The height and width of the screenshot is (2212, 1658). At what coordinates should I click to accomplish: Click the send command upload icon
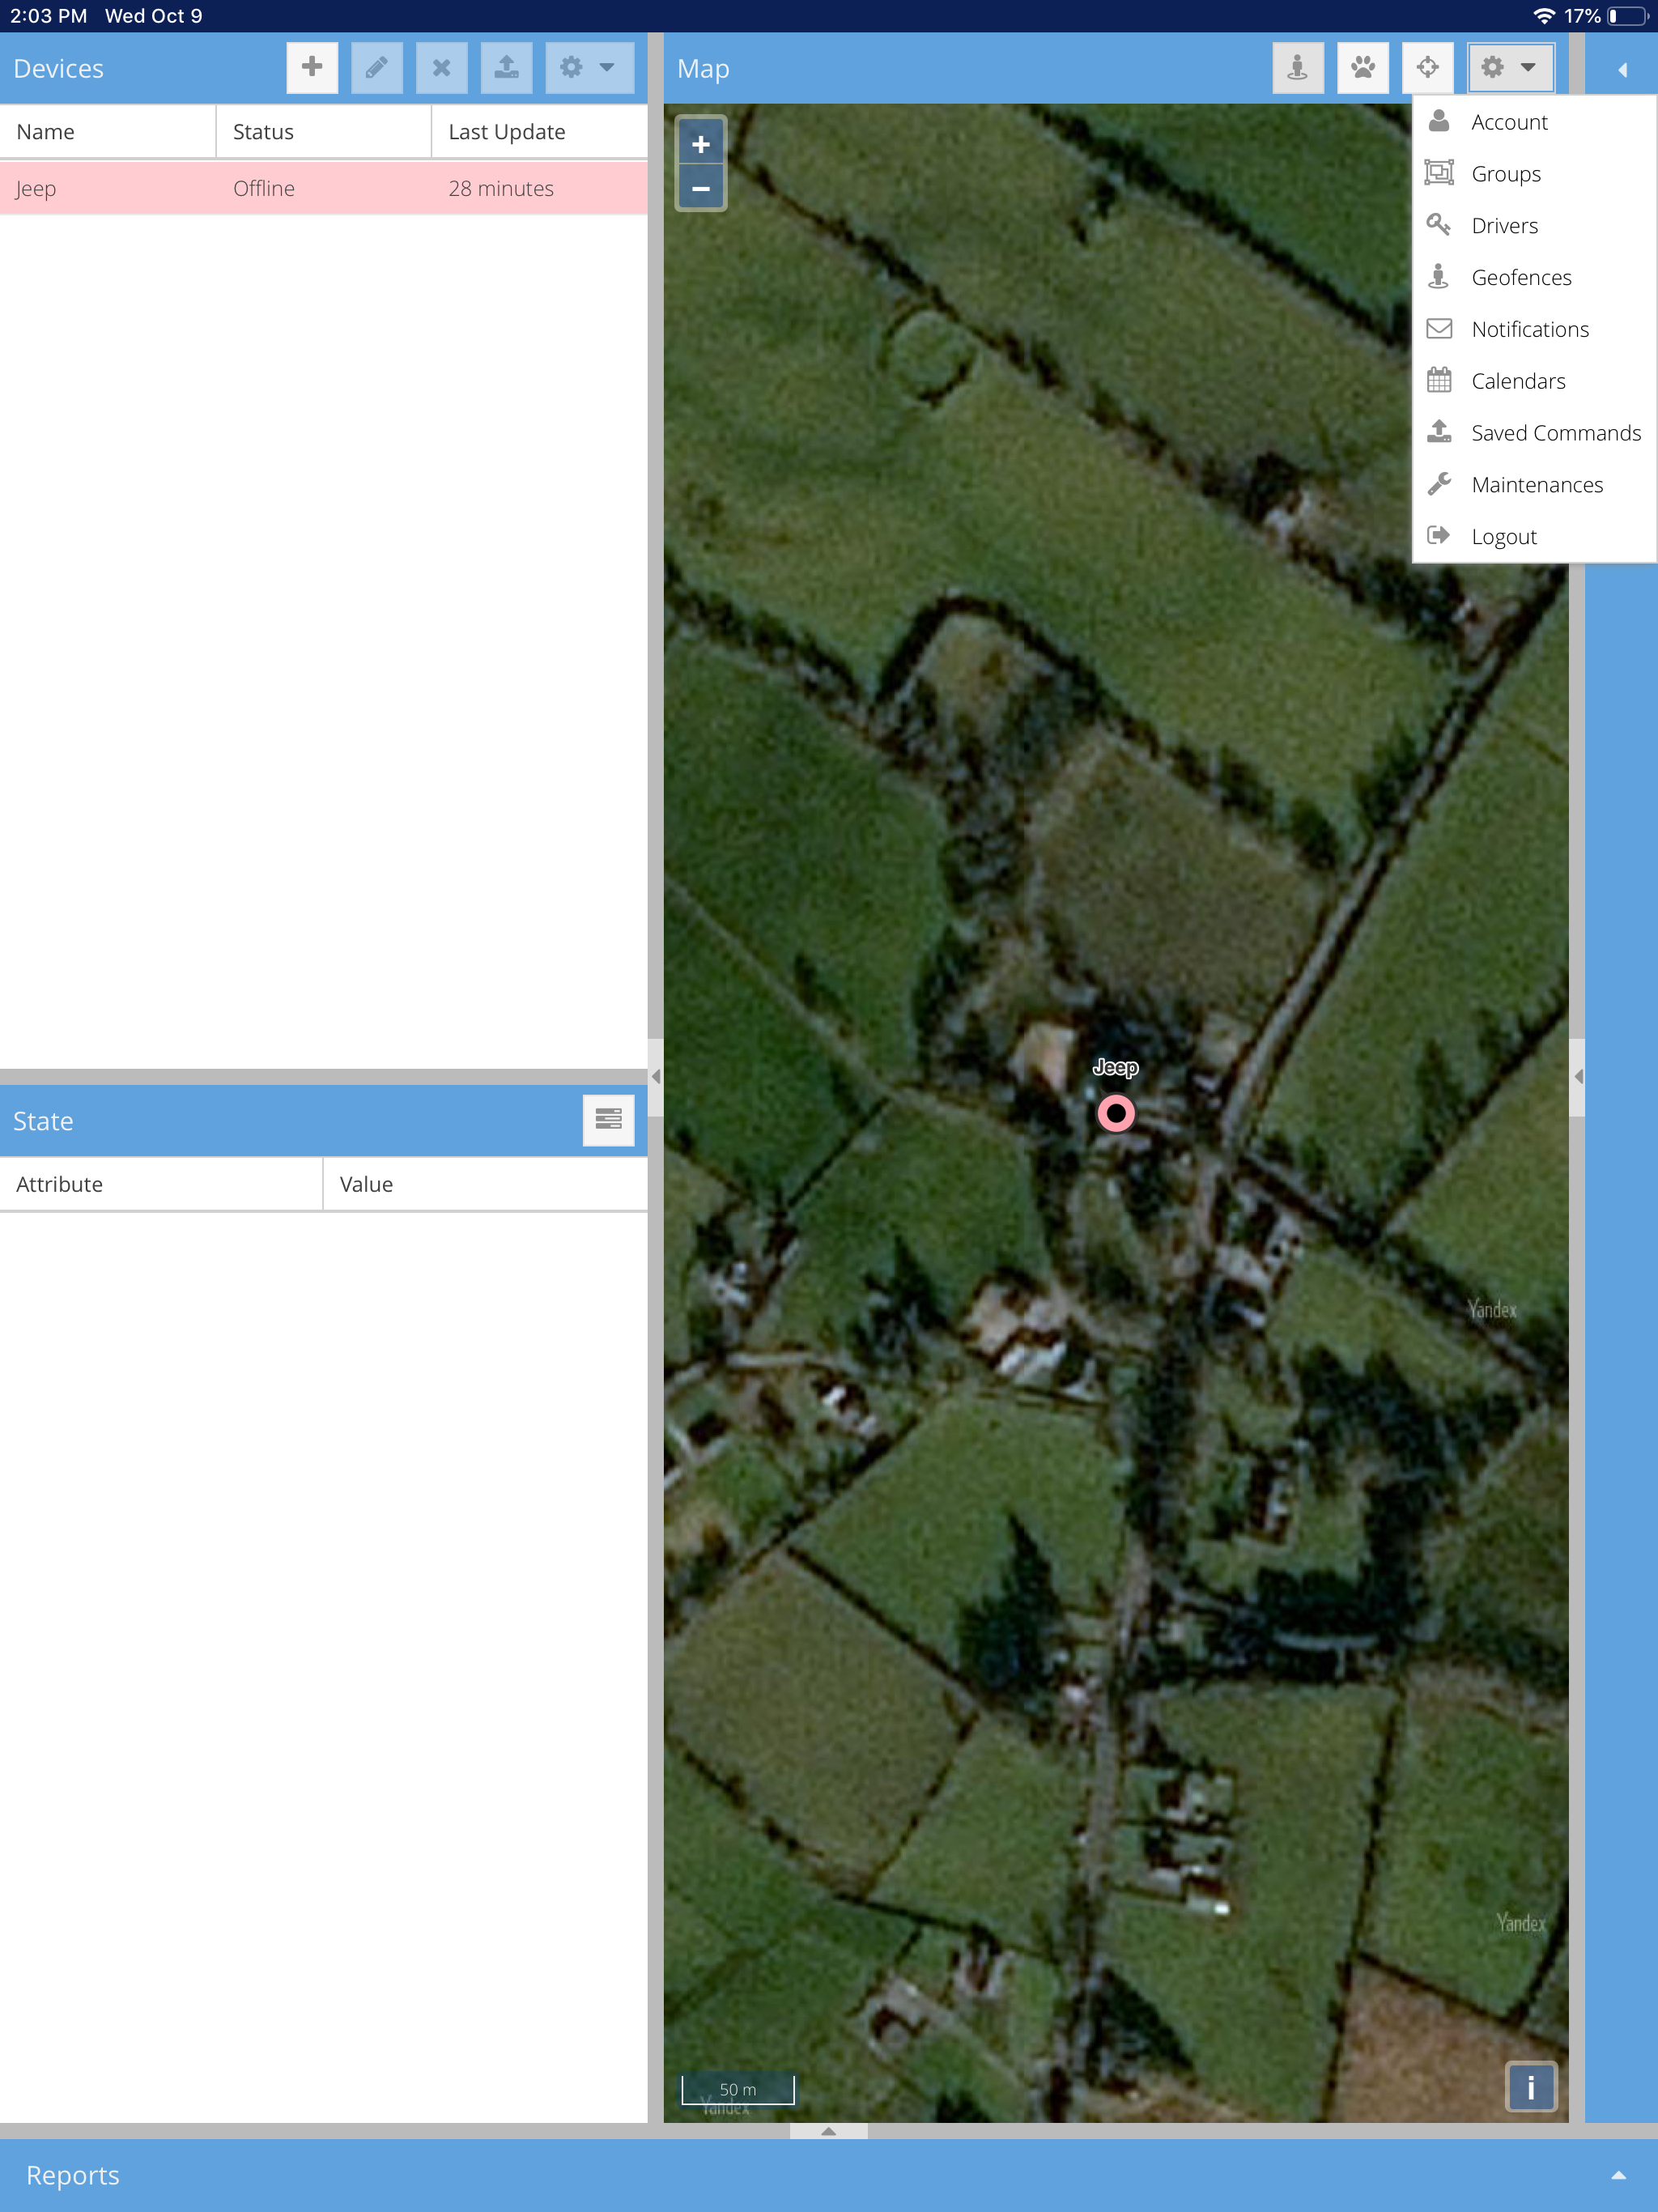click(x=506, y=68)
